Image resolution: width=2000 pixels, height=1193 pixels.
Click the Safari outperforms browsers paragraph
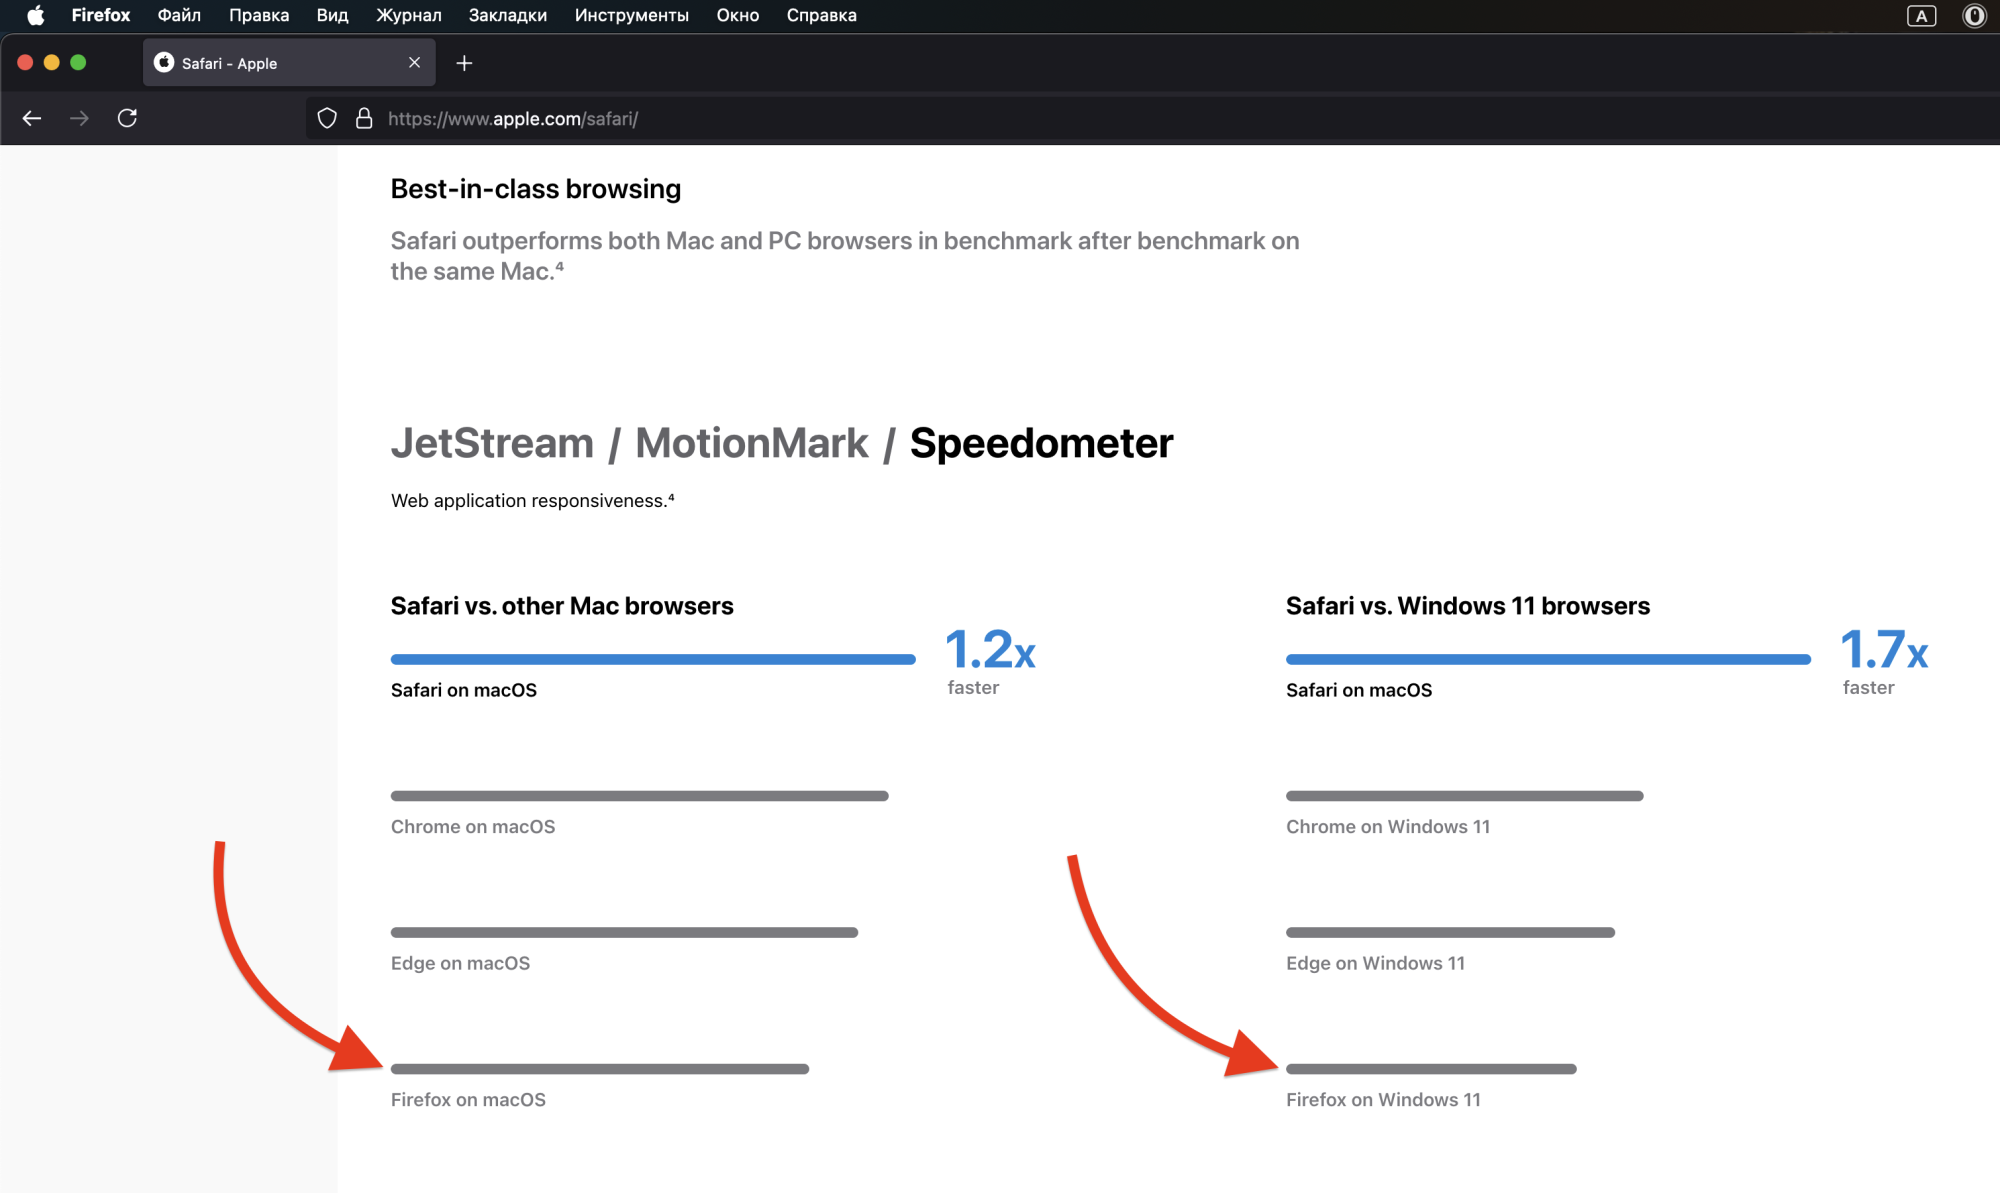point(845,256)
